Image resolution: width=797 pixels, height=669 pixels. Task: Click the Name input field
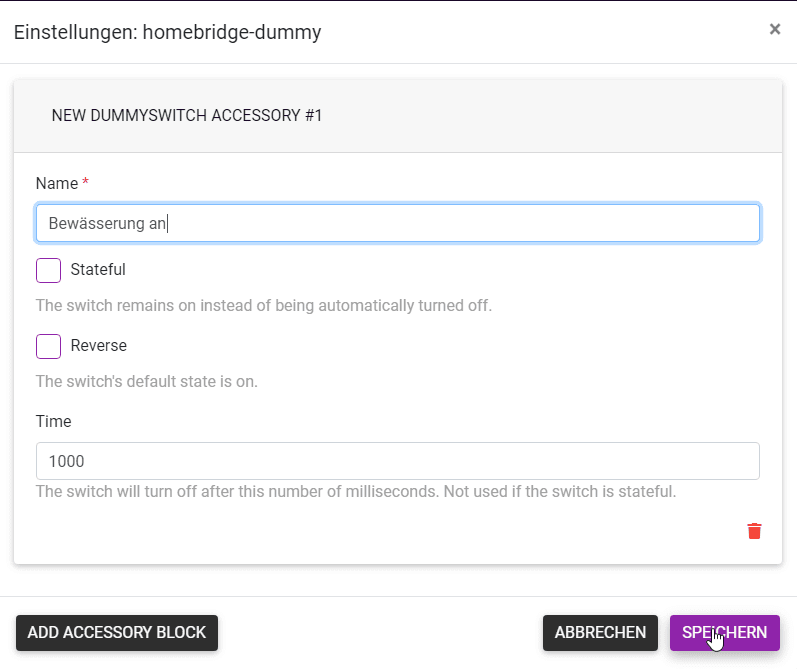(x=398, y=223)
